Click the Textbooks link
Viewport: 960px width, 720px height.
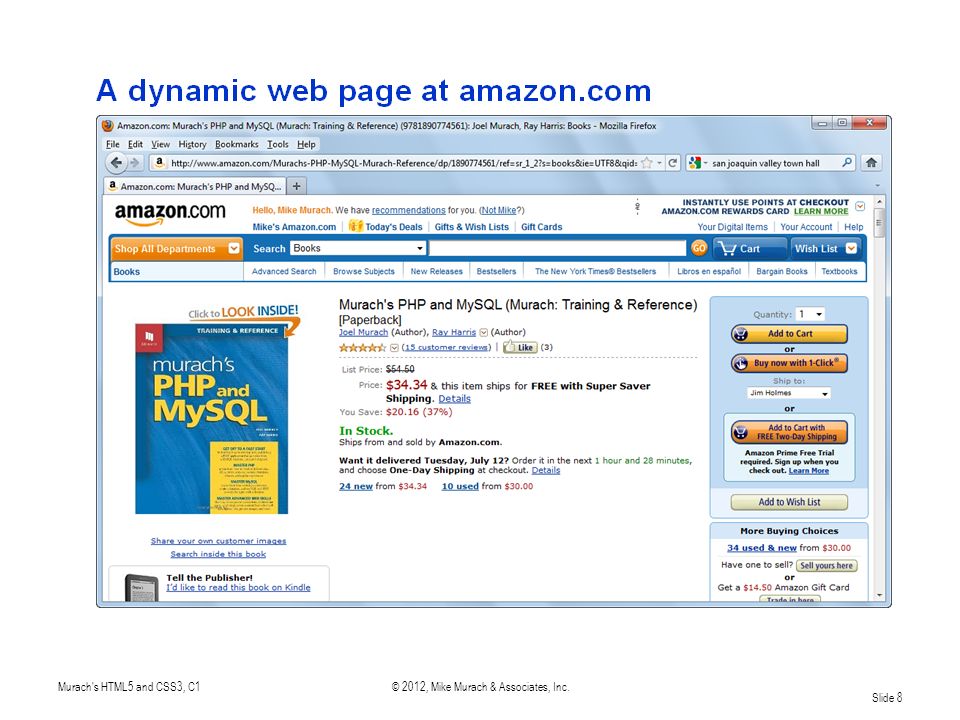click(839, 271)
